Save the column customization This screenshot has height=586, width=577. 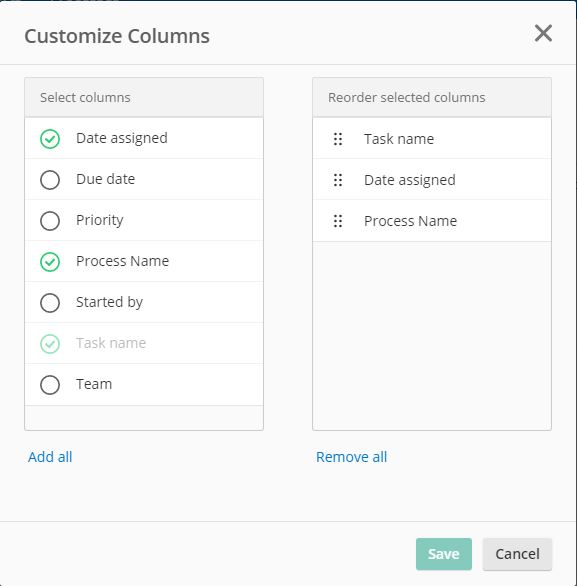click(444, 554)
